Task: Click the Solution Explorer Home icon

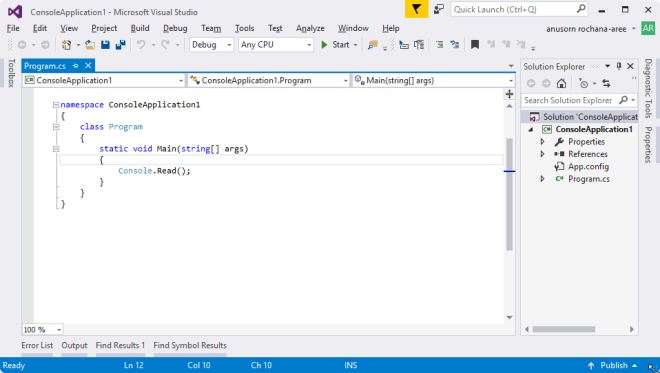Action: pos(561,83)
